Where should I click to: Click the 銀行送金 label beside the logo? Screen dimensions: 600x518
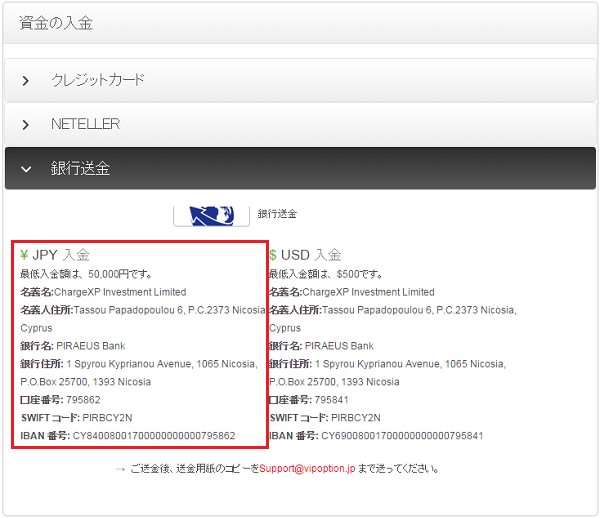pyautogui.click(x=277, y=213)
